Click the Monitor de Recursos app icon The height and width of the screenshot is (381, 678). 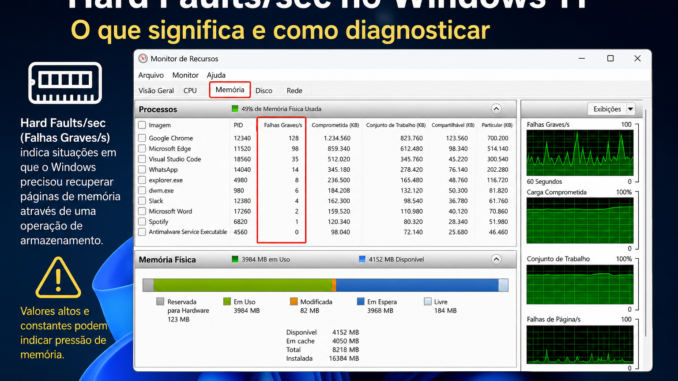pos(143,59)
